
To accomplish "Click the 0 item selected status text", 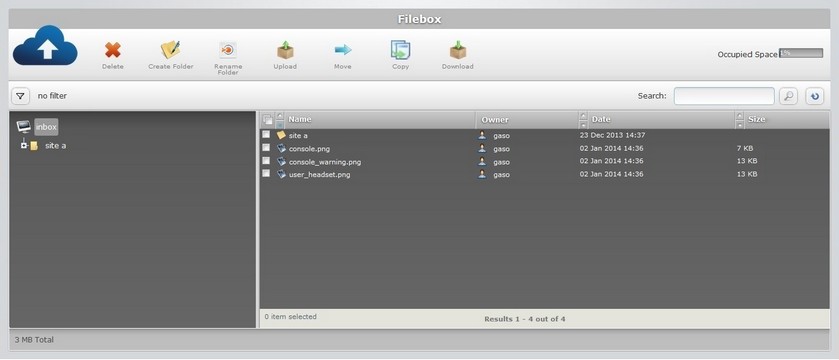I will (x=291, y=317).
